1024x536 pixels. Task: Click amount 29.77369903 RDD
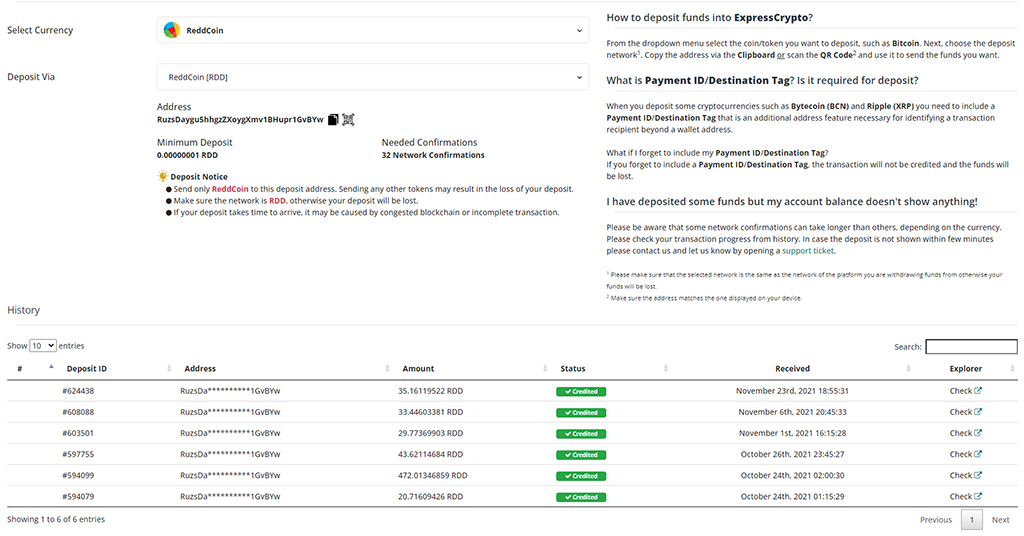[x=430, y=433]
